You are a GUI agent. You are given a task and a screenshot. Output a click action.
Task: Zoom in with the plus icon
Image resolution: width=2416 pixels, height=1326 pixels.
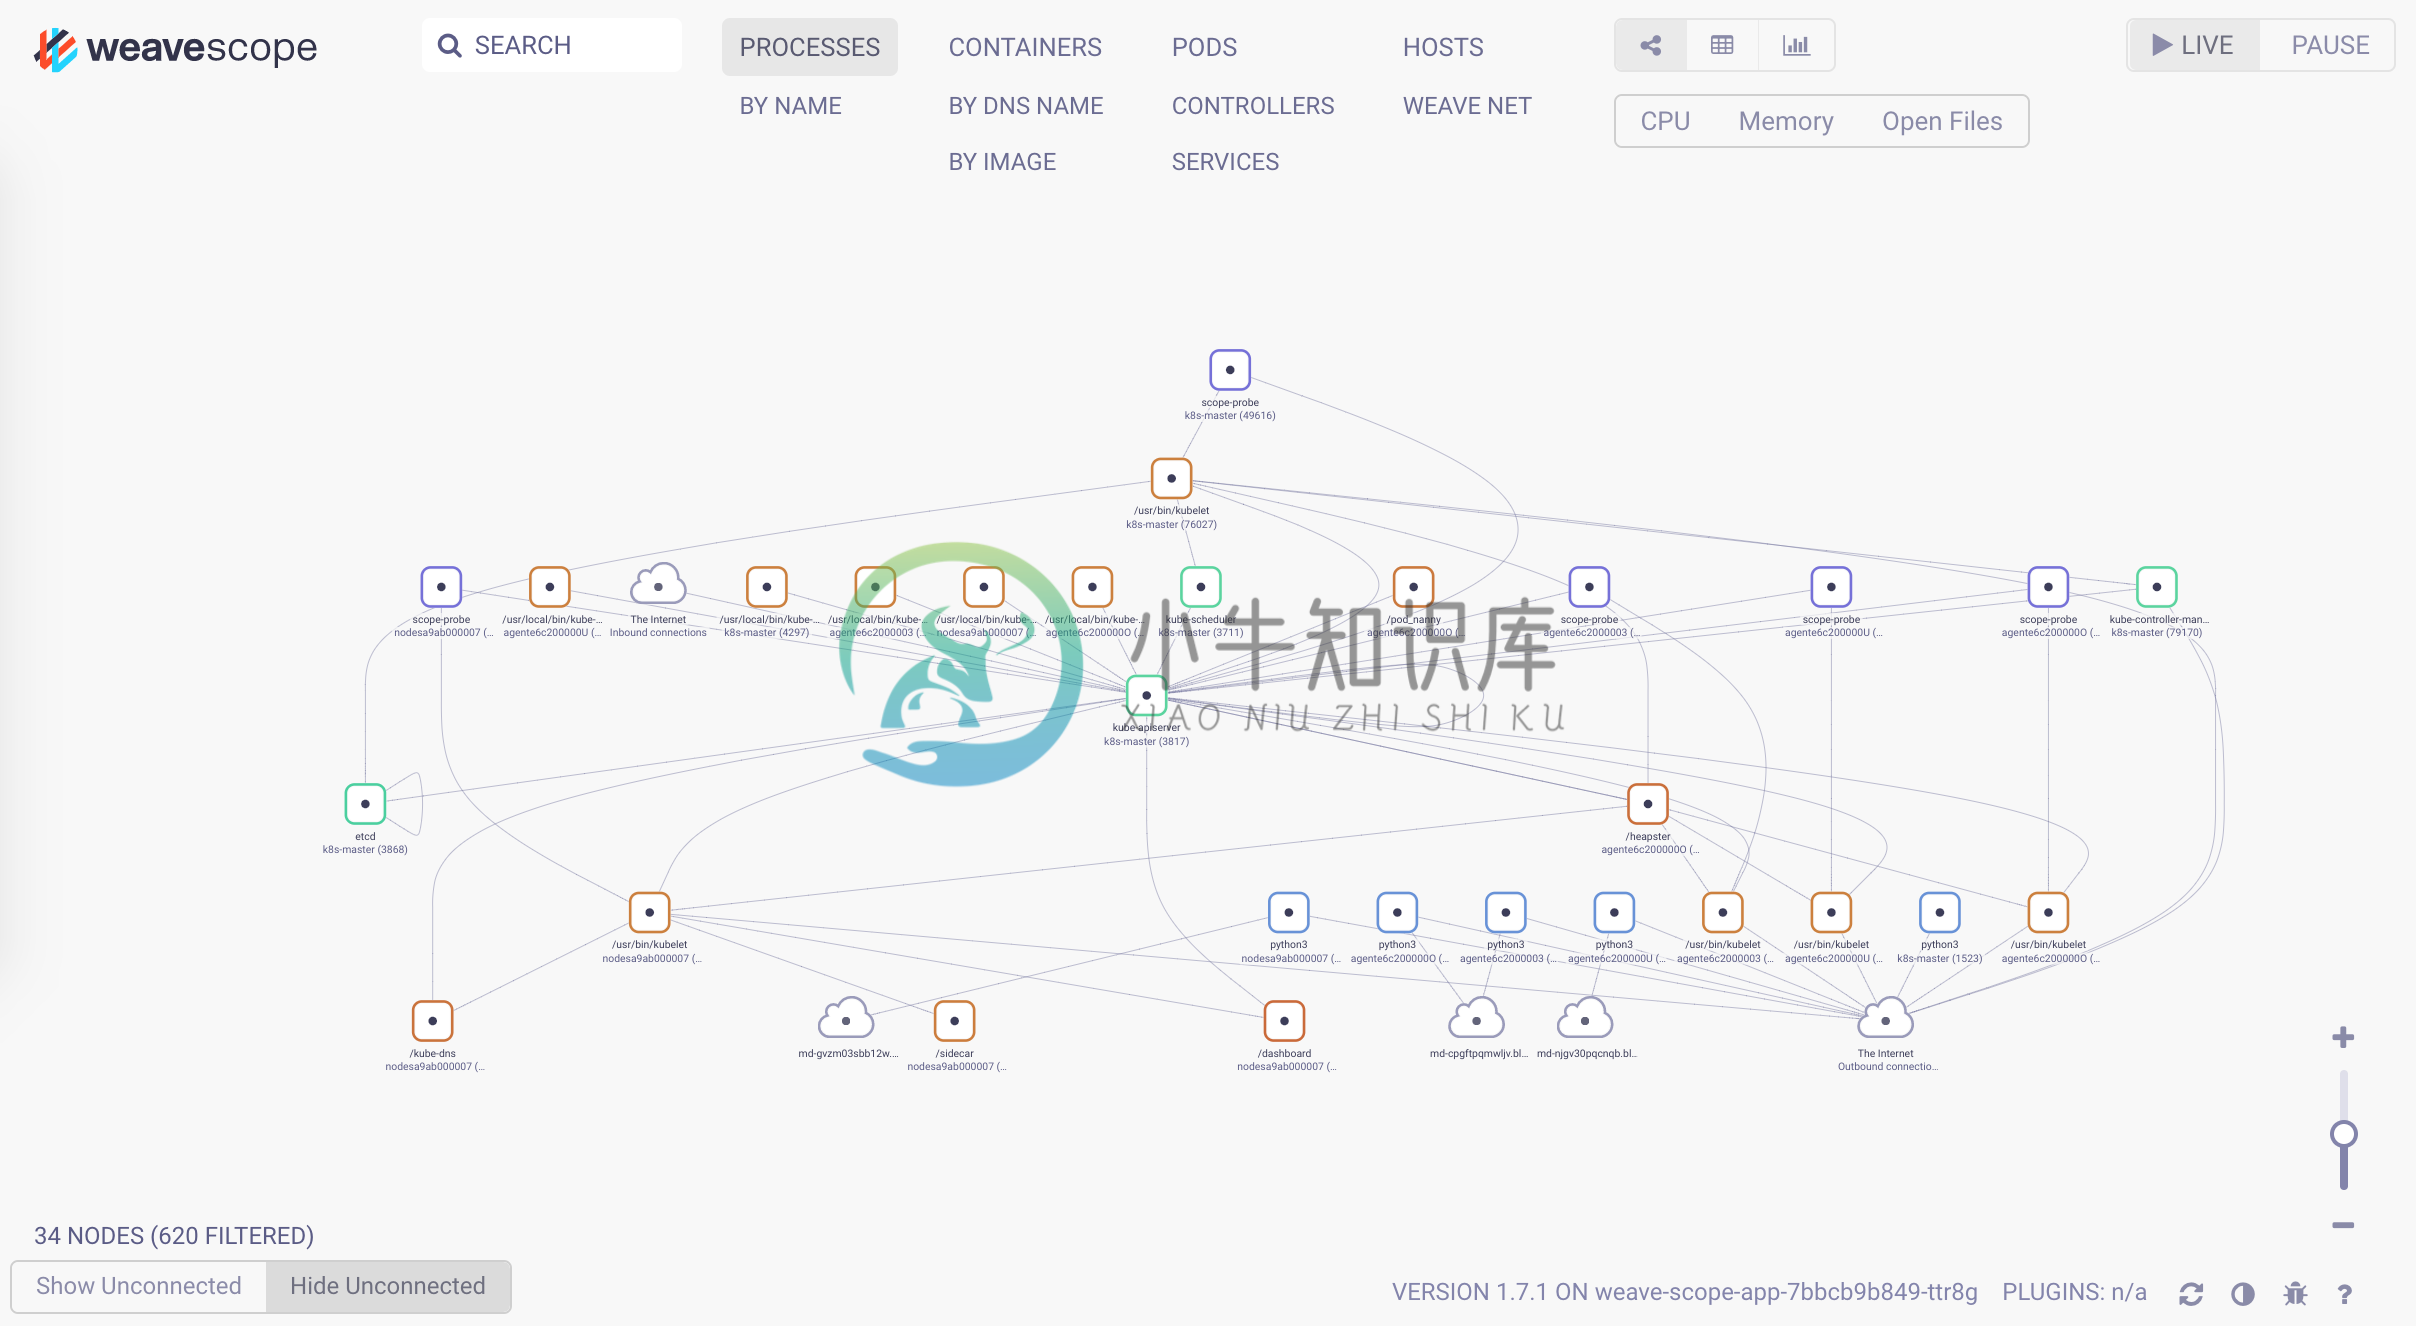[x=2343, y=1037]
